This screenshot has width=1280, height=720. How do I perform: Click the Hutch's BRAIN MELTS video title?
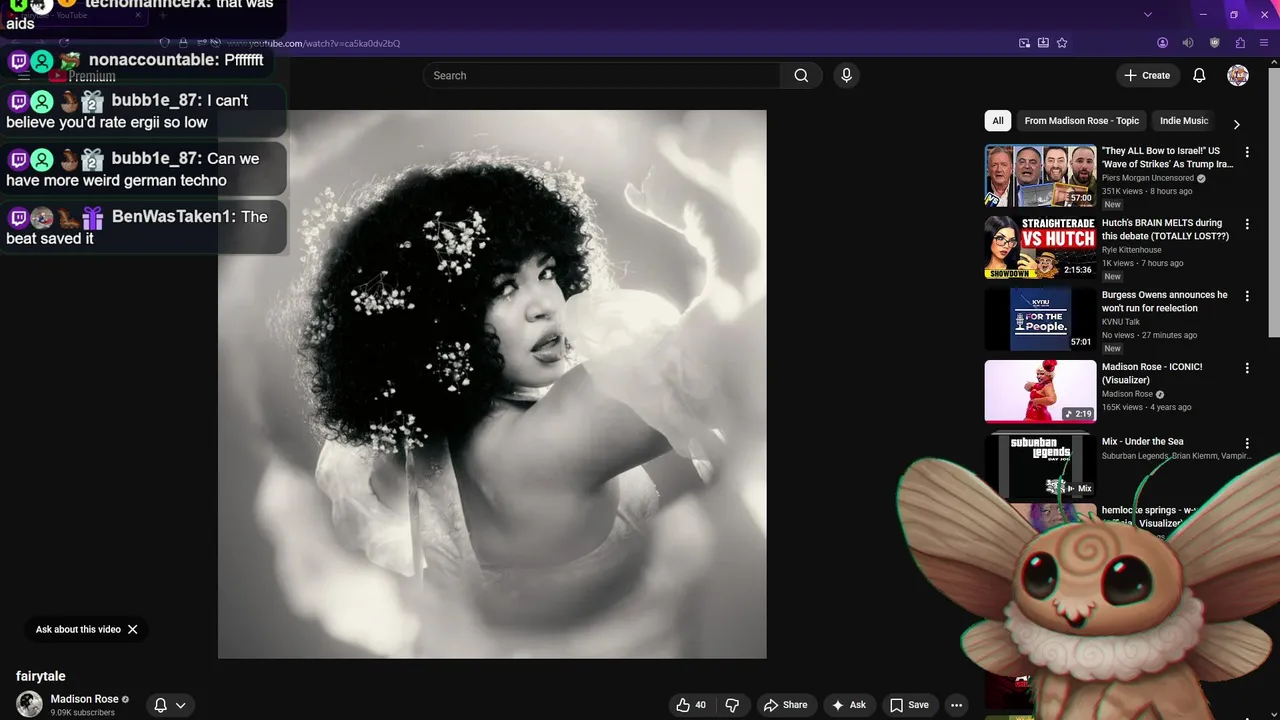1165,230
